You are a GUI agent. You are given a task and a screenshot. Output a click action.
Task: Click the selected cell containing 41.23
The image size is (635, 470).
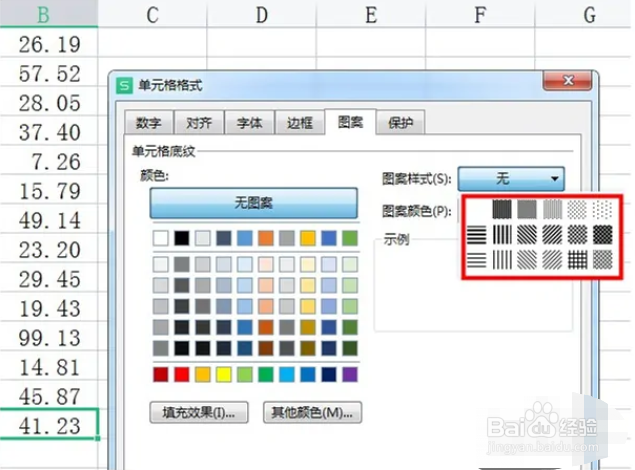point(49,424)
